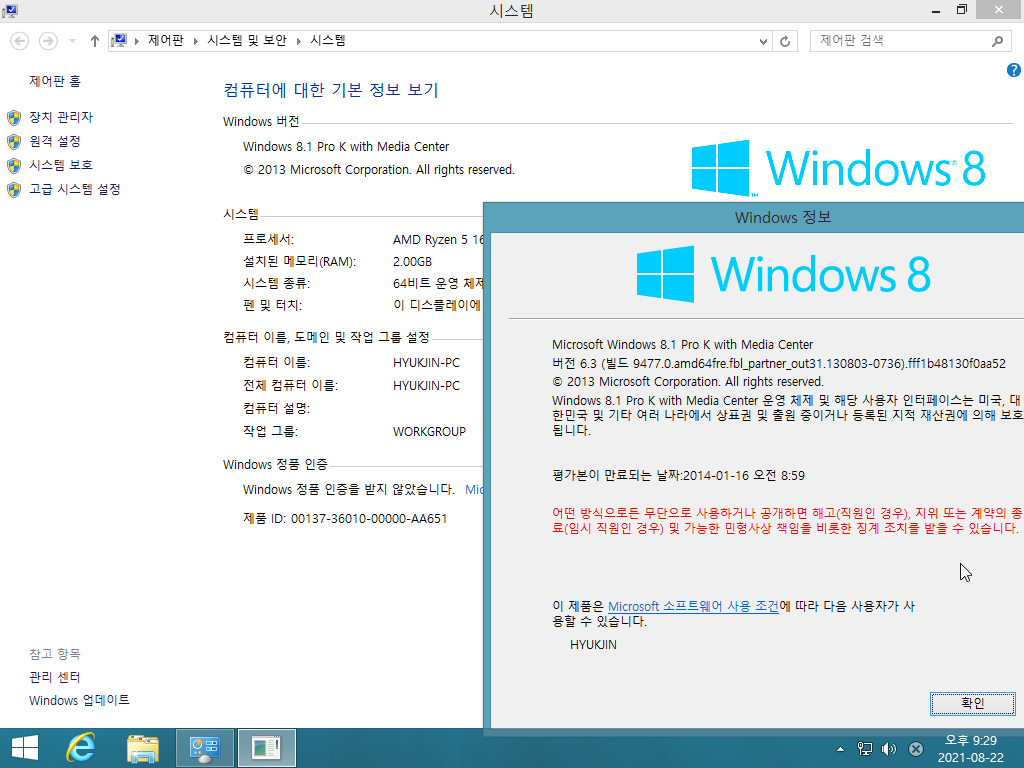Open recent locations dropdown arrow
Screen dimensions: 1024x768
pos(72,41)
